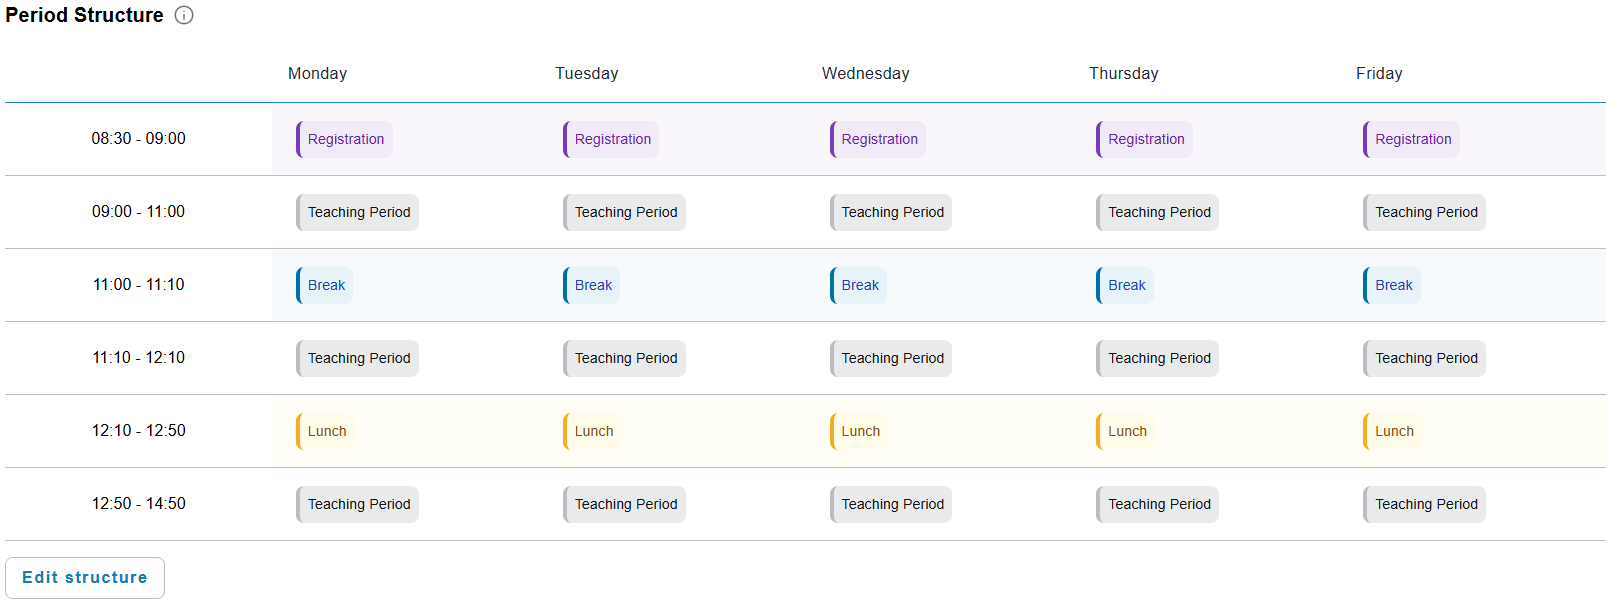Click the 08:30 - 09:00 time label
This screenshot has width=1618, height=601.
(x=139, y=139)
